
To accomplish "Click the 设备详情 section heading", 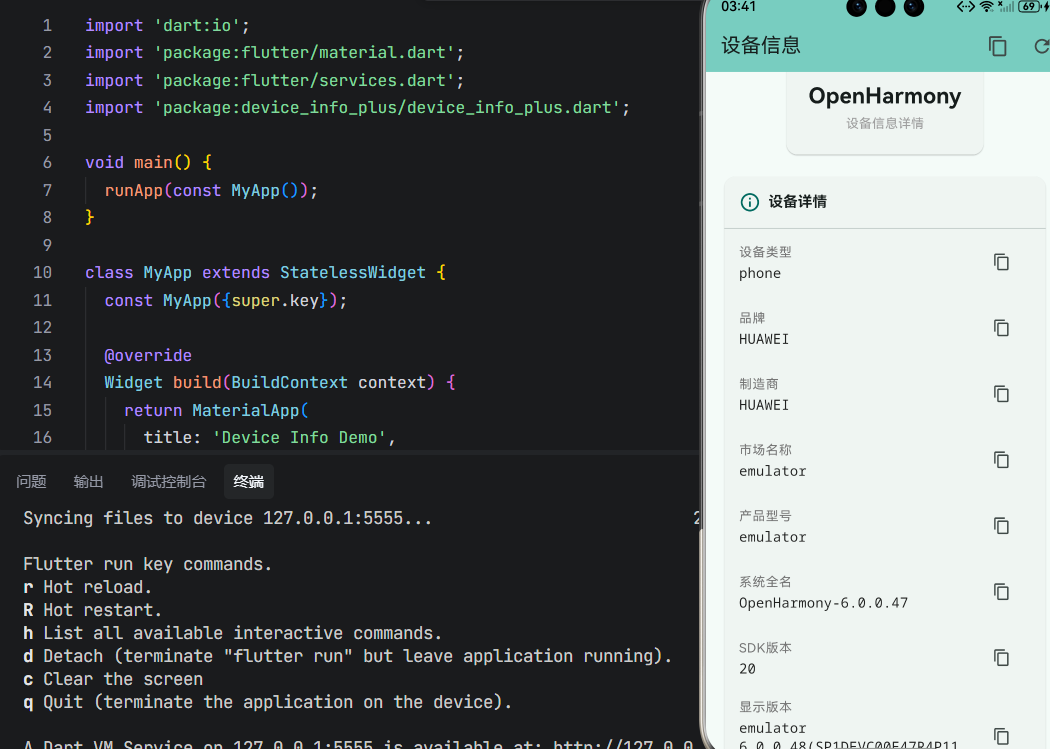I will point(797,202).
